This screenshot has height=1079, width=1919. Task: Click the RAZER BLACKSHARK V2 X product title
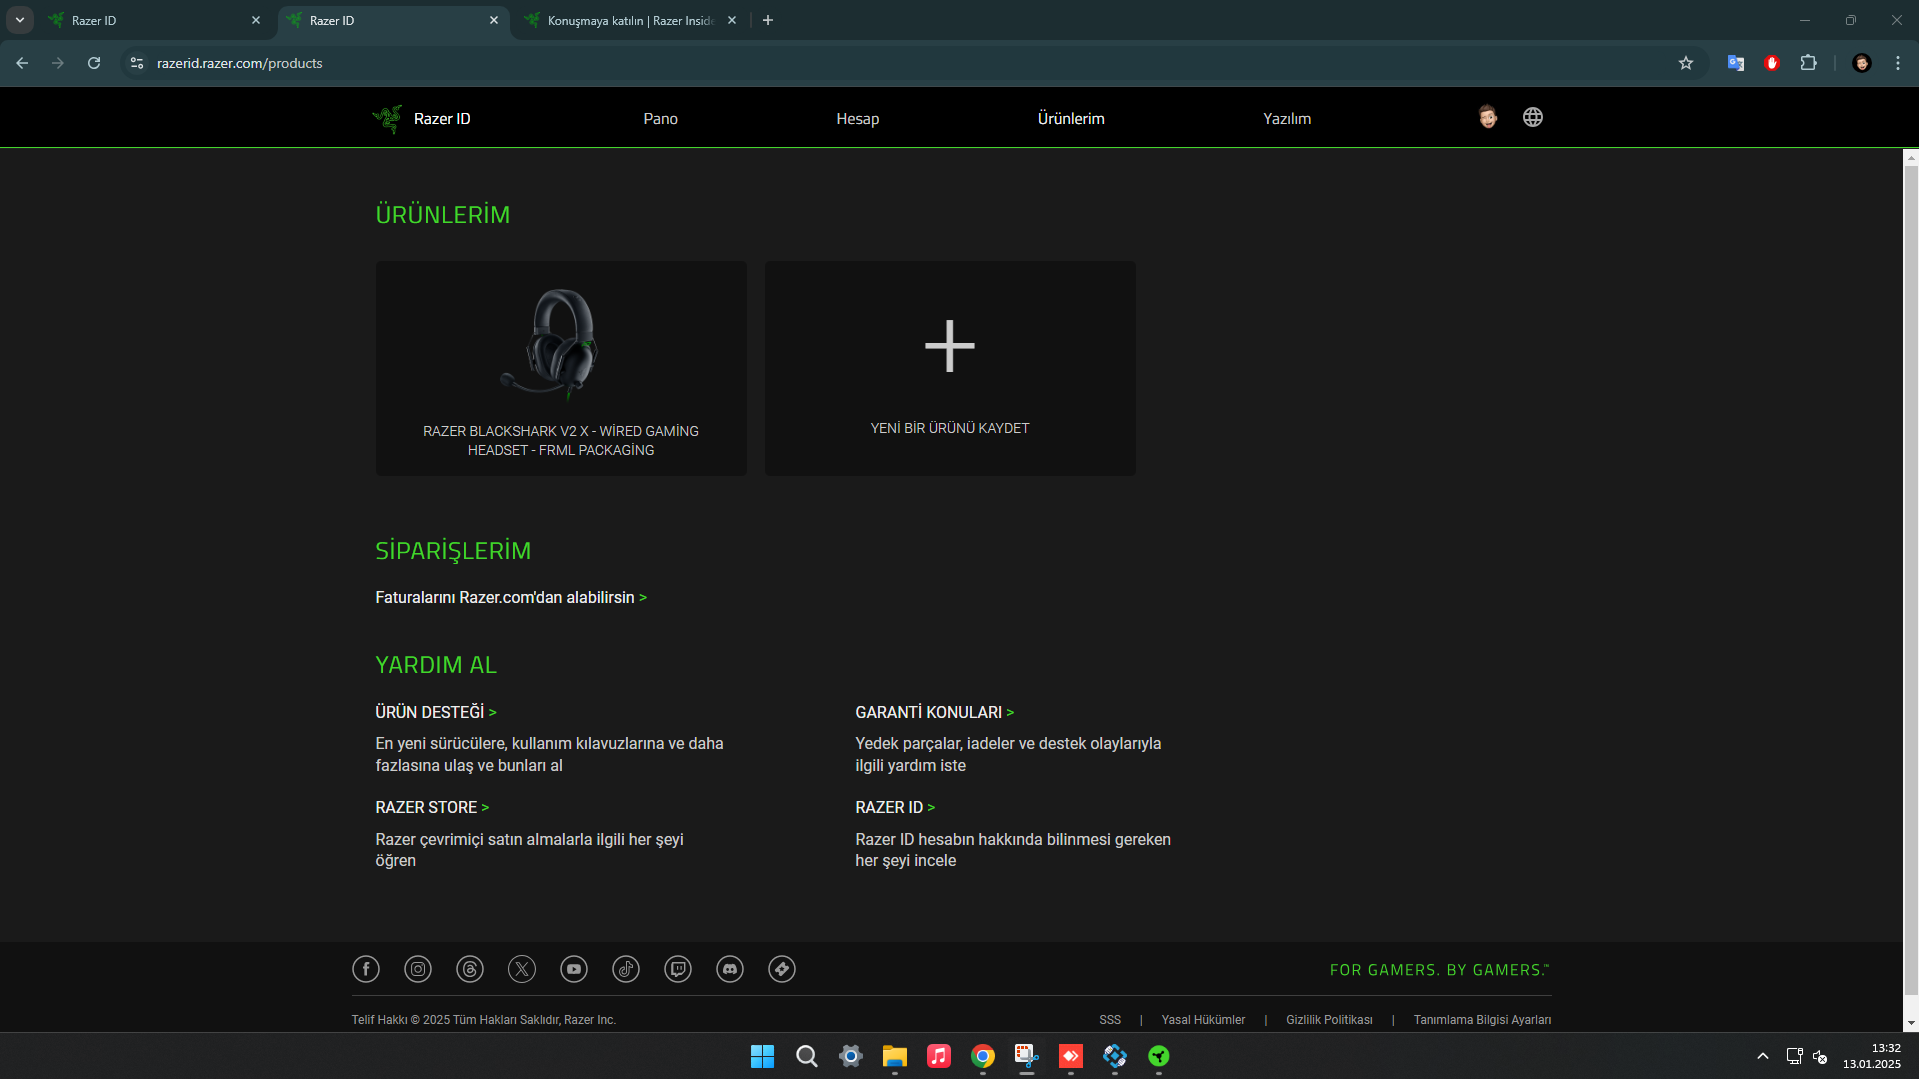[x=561, y=440]
